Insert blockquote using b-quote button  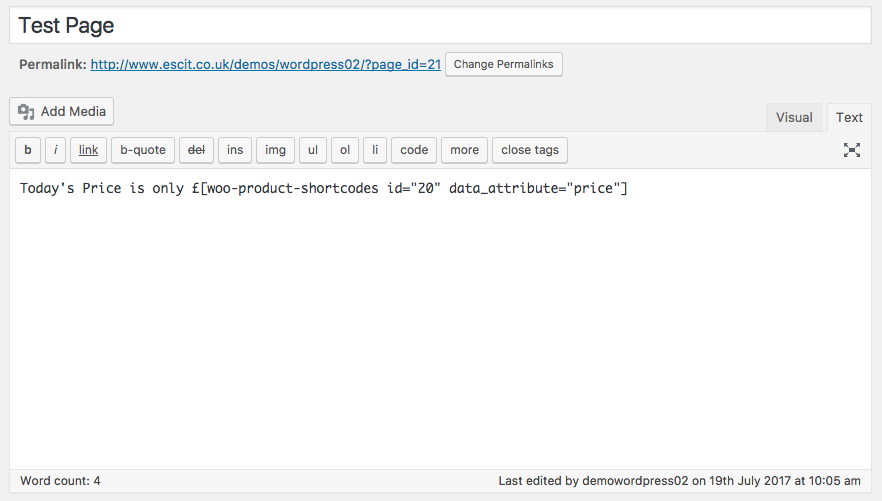coord(143,150)
